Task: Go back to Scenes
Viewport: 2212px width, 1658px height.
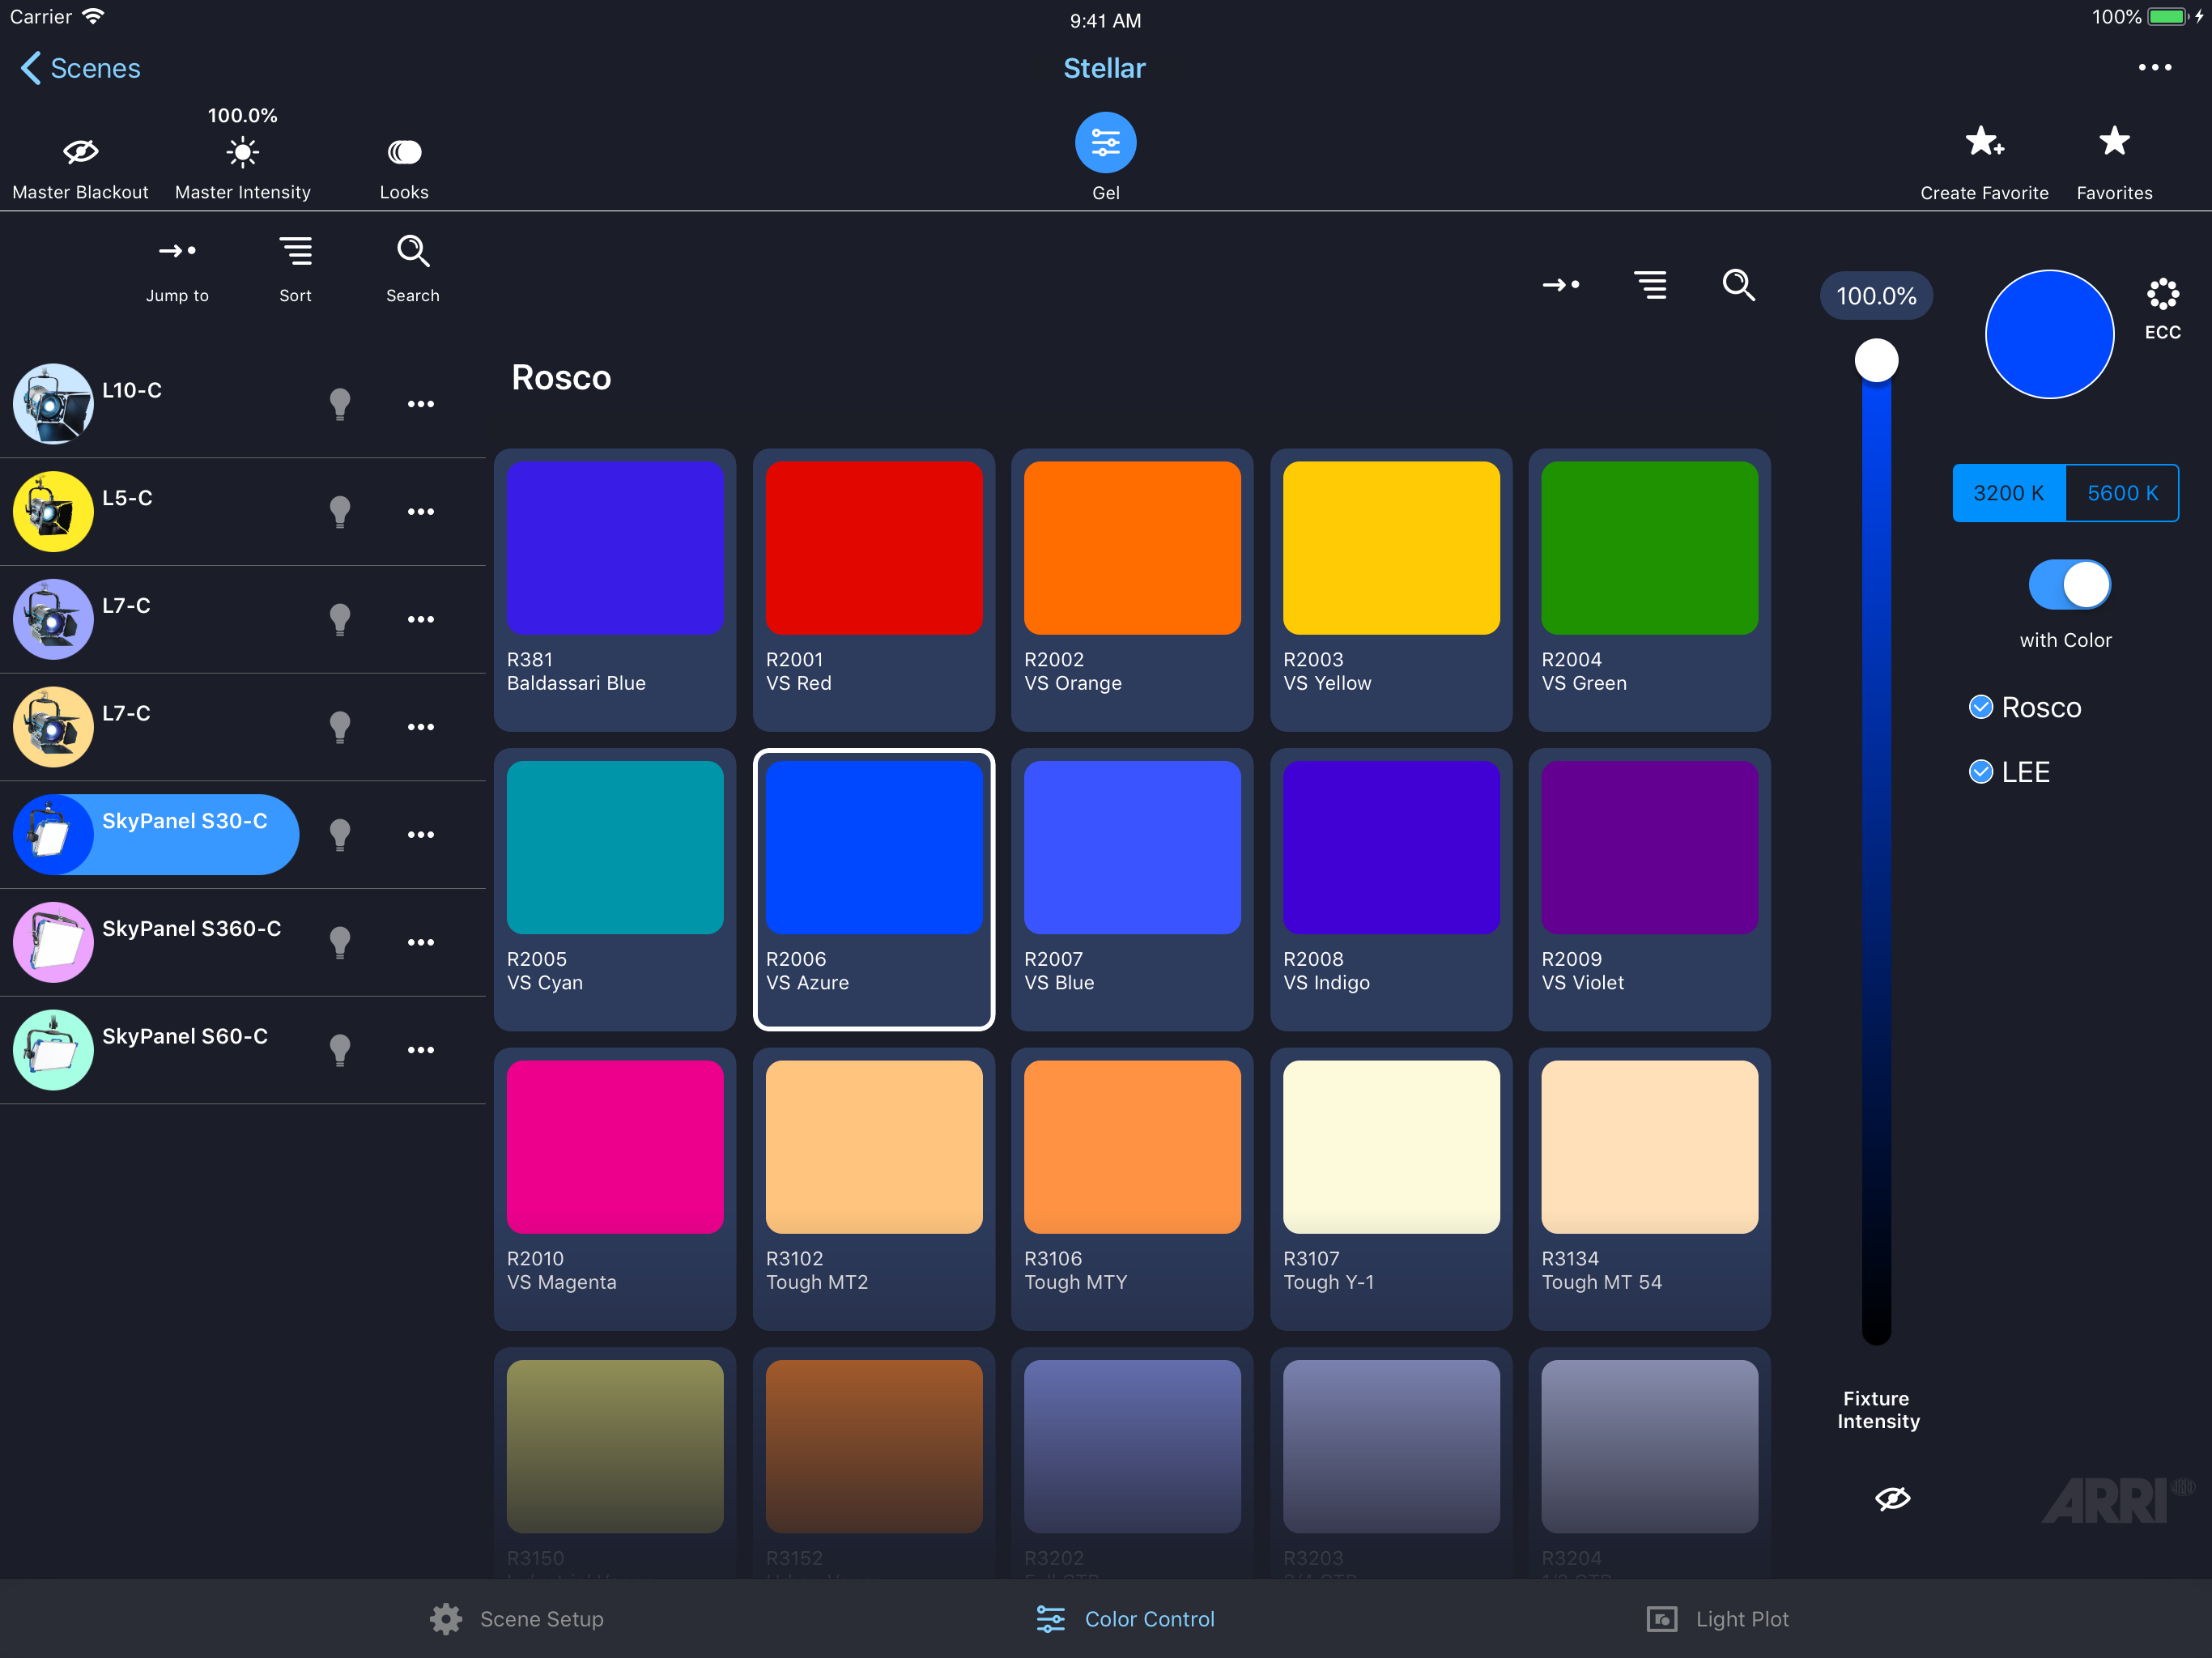Action: (81, 68)
